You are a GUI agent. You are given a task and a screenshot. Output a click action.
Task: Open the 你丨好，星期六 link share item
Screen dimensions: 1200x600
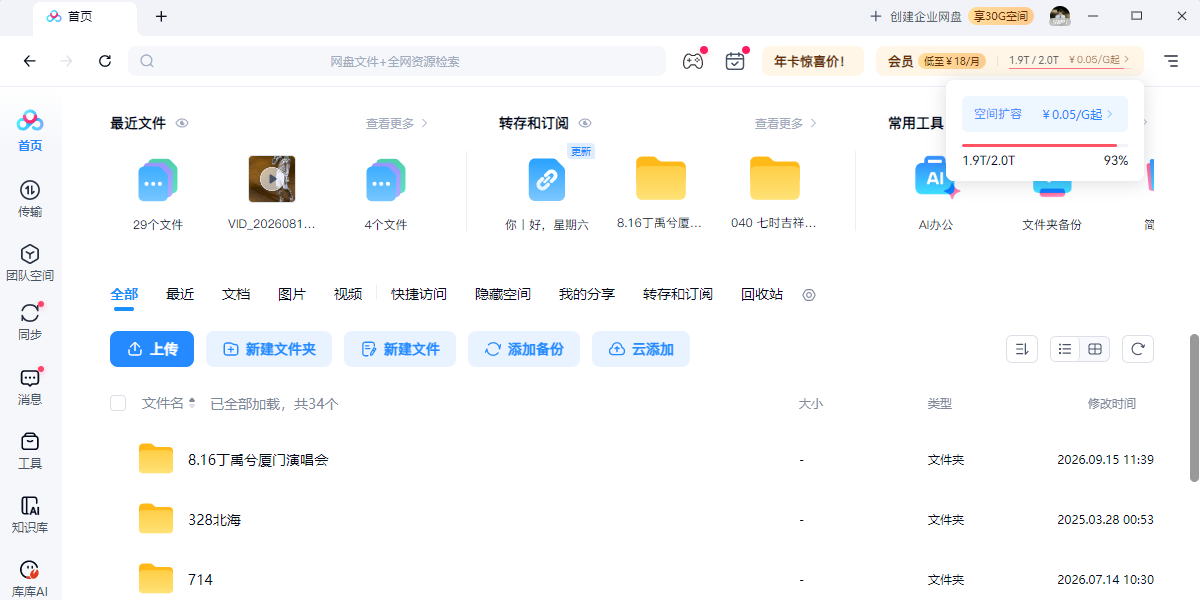pos(547,181)
